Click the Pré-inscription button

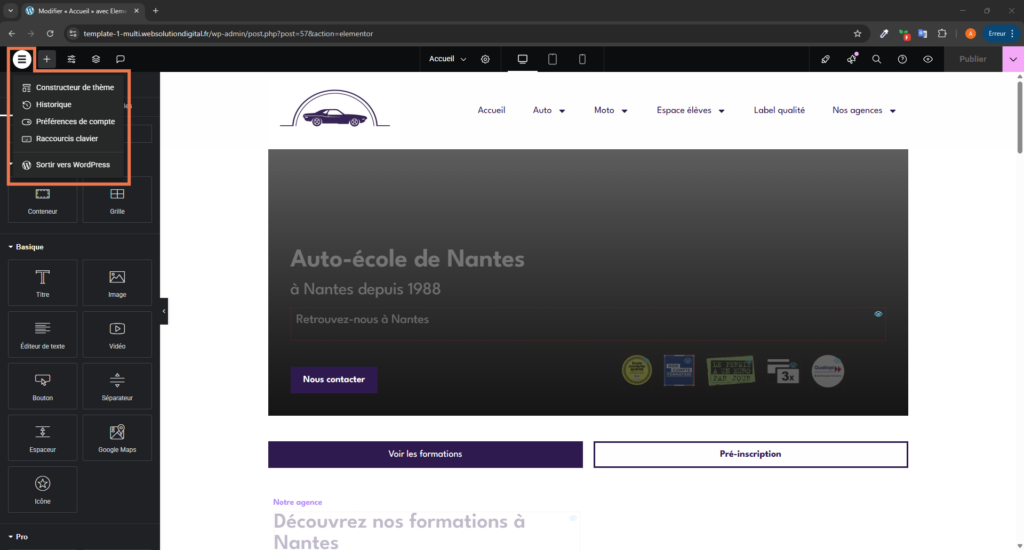pyautogui.click(x=750, y=454)
